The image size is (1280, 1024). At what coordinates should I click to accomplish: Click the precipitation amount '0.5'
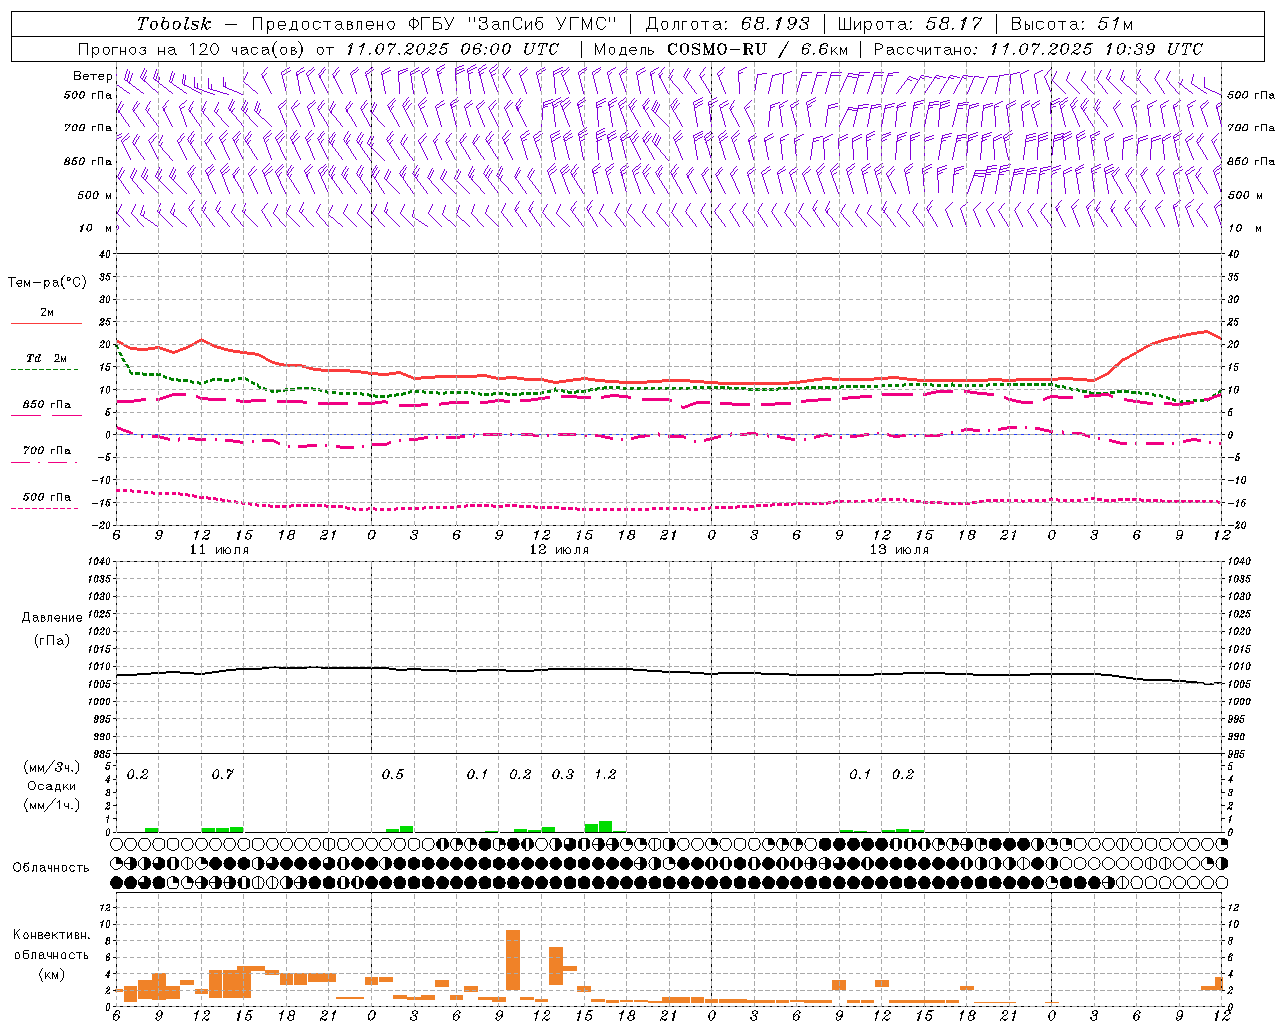pos(392,774)
